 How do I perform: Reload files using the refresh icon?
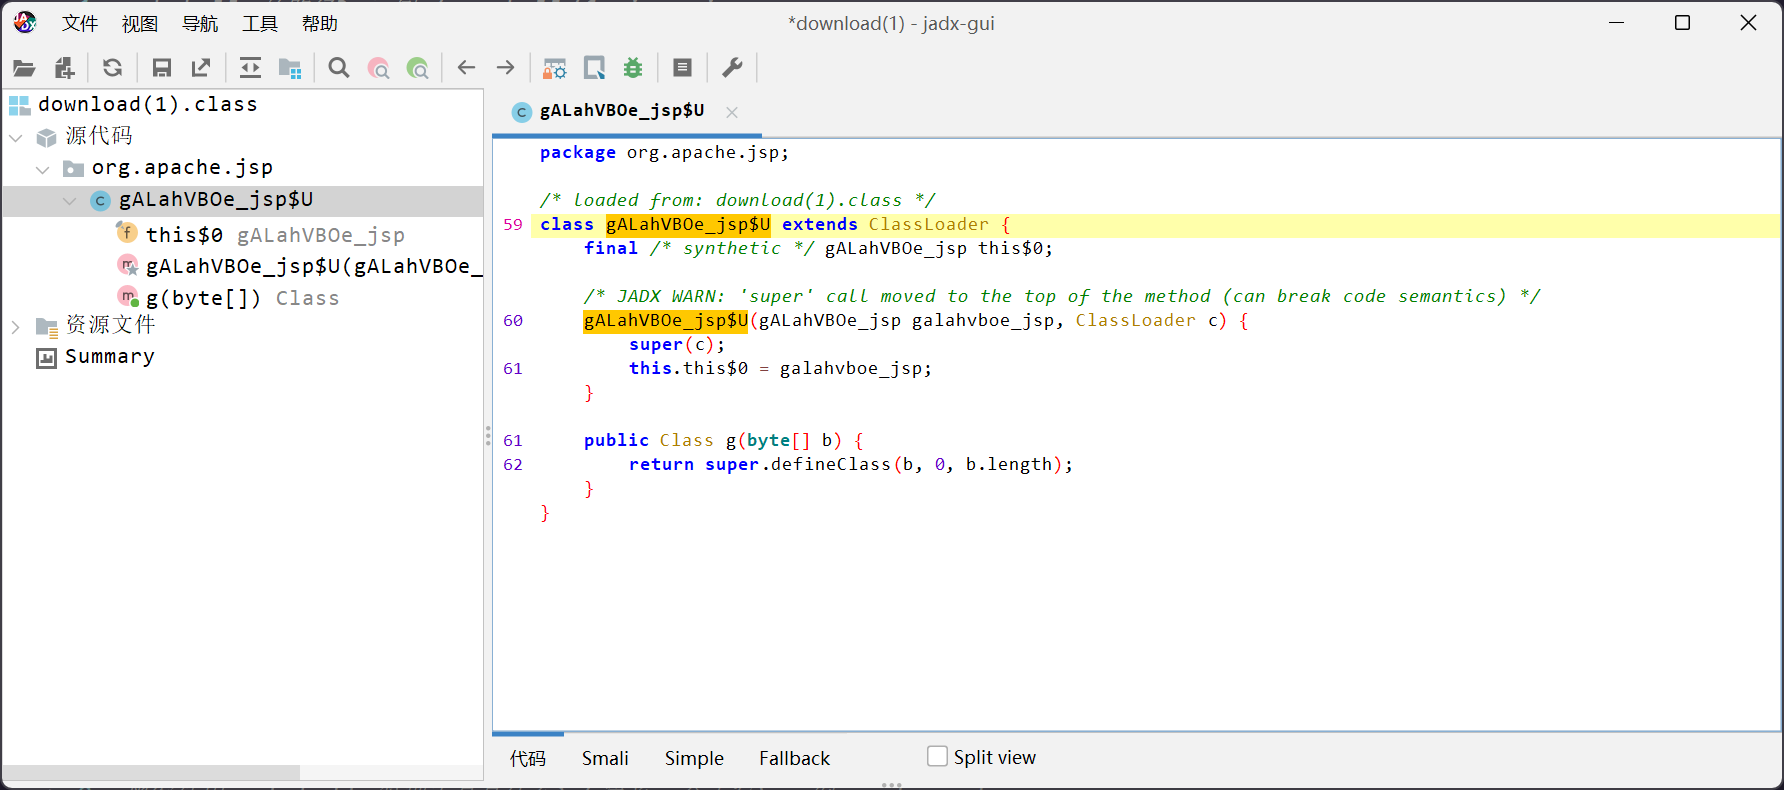point(113,68)
